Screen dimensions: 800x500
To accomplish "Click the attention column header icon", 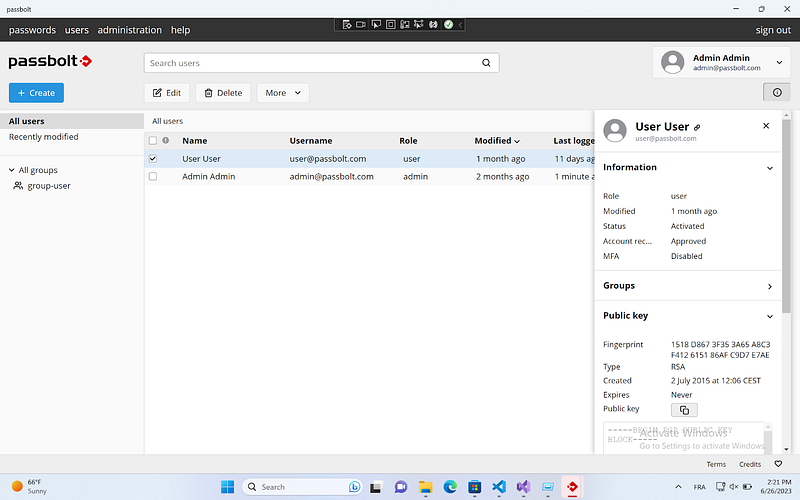I will pos(166,140).
